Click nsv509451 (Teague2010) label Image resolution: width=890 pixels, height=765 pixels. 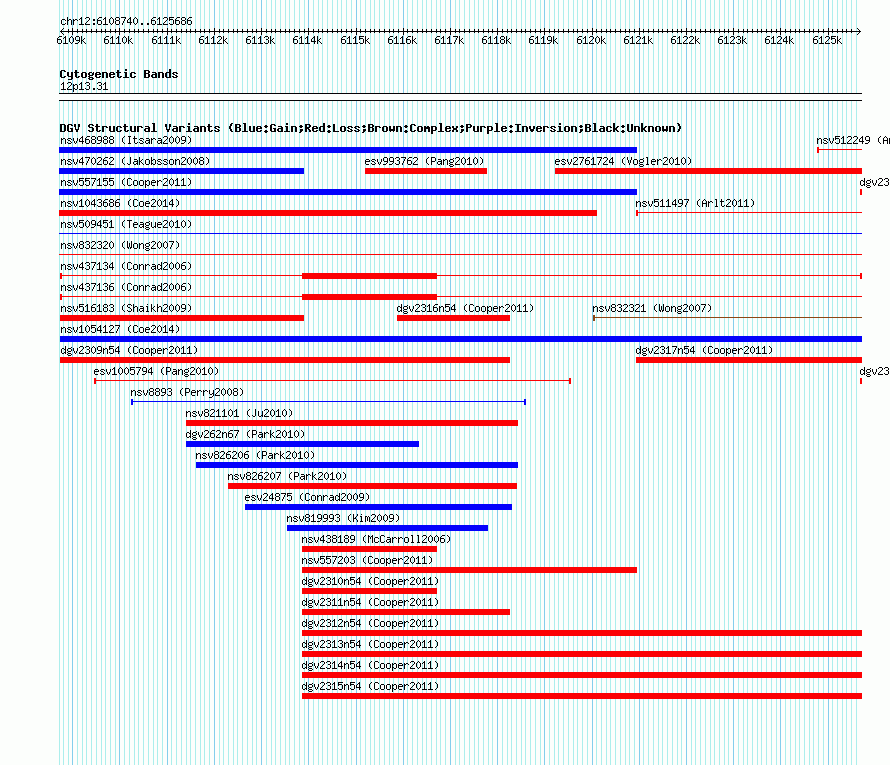tap(126, 224)
